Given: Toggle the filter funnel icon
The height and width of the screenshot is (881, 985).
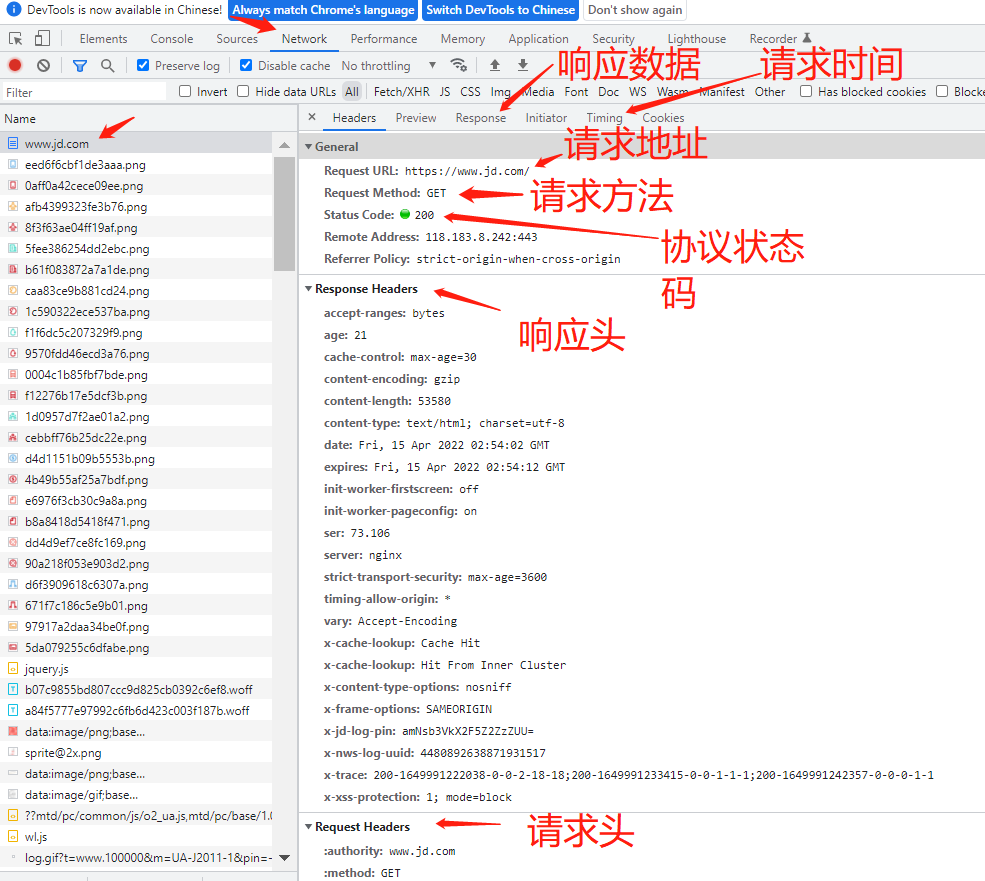Looking at the screenshot, I should [80, 65].
